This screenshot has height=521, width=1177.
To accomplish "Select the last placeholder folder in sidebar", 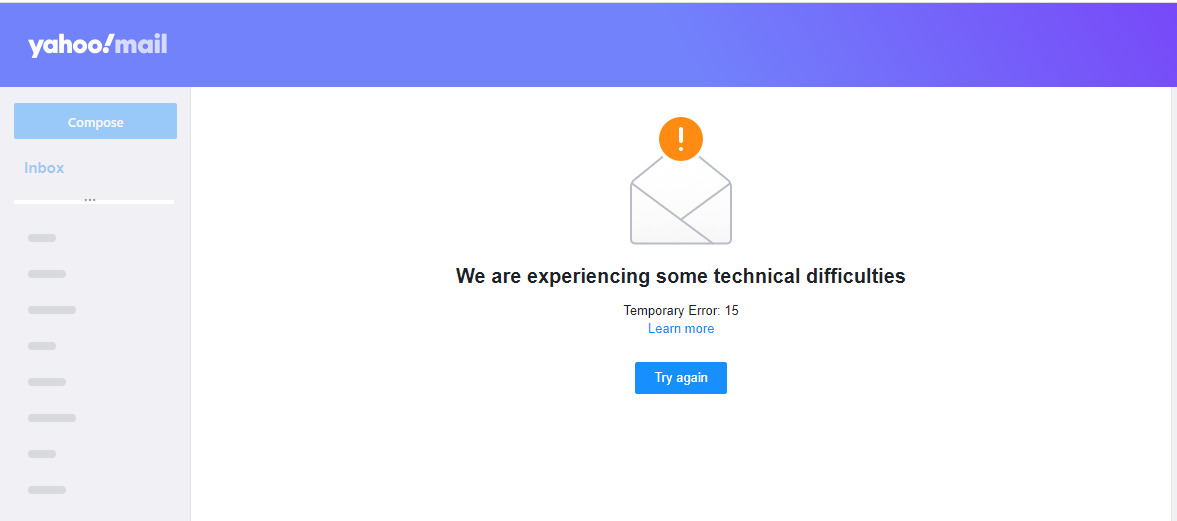I will click(47, 490).
